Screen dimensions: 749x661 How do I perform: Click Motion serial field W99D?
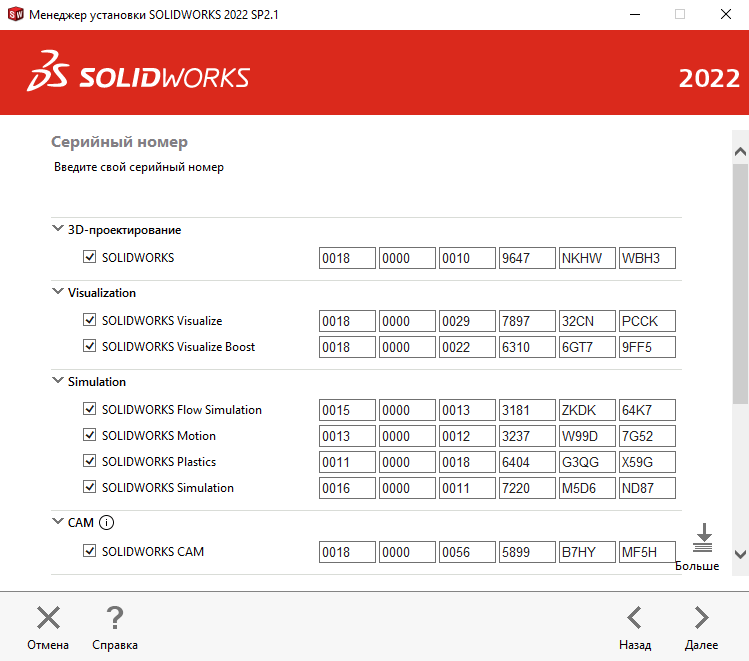(x=587, y=436)
